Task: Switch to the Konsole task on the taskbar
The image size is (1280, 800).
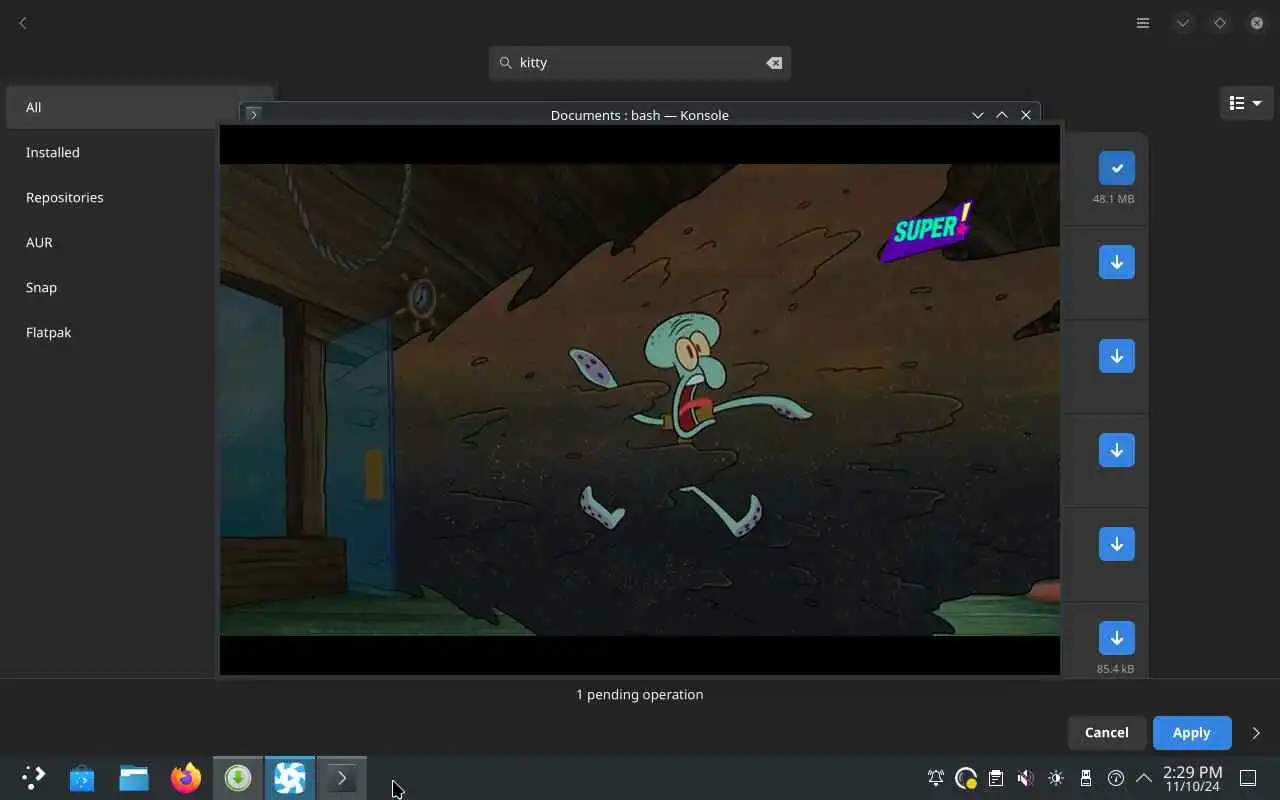Action: pos(342,777)
